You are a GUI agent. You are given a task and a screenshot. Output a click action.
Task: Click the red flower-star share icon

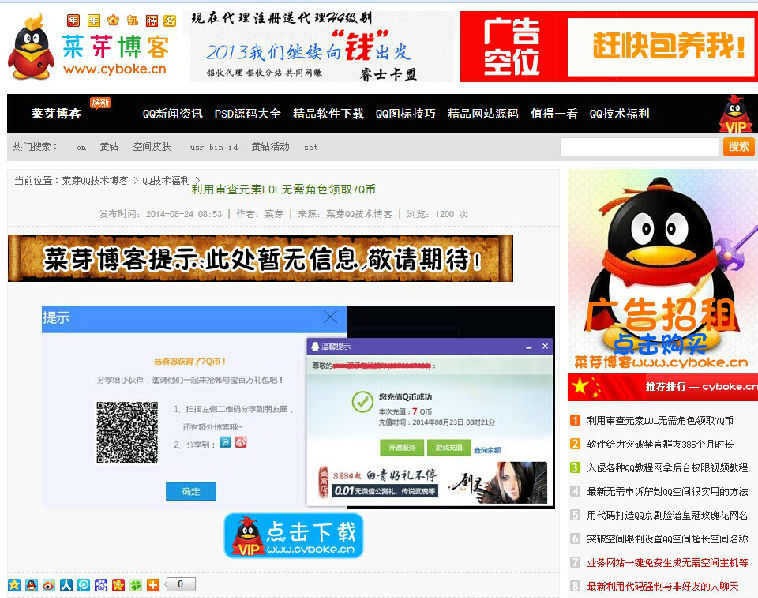[x=118, y=585]
